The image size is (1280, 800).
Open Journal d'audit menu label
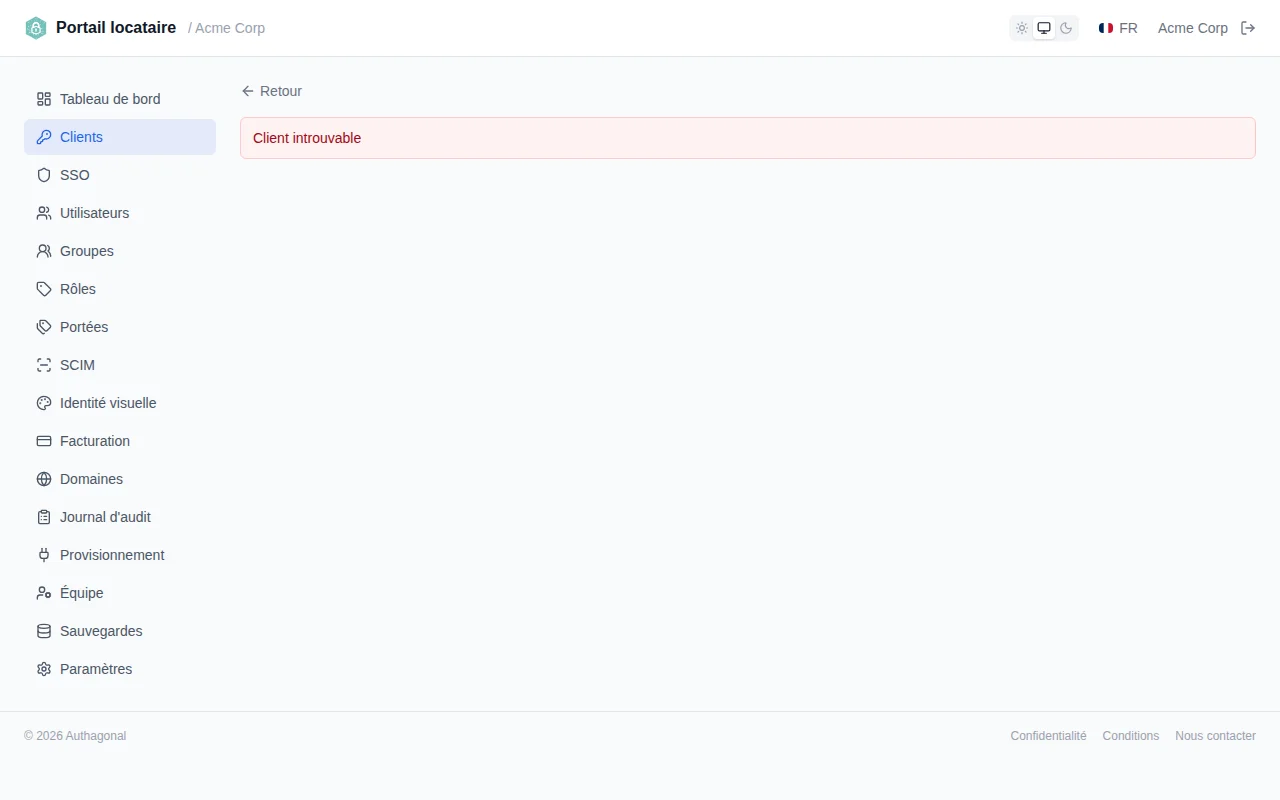(x=105, y=517)
